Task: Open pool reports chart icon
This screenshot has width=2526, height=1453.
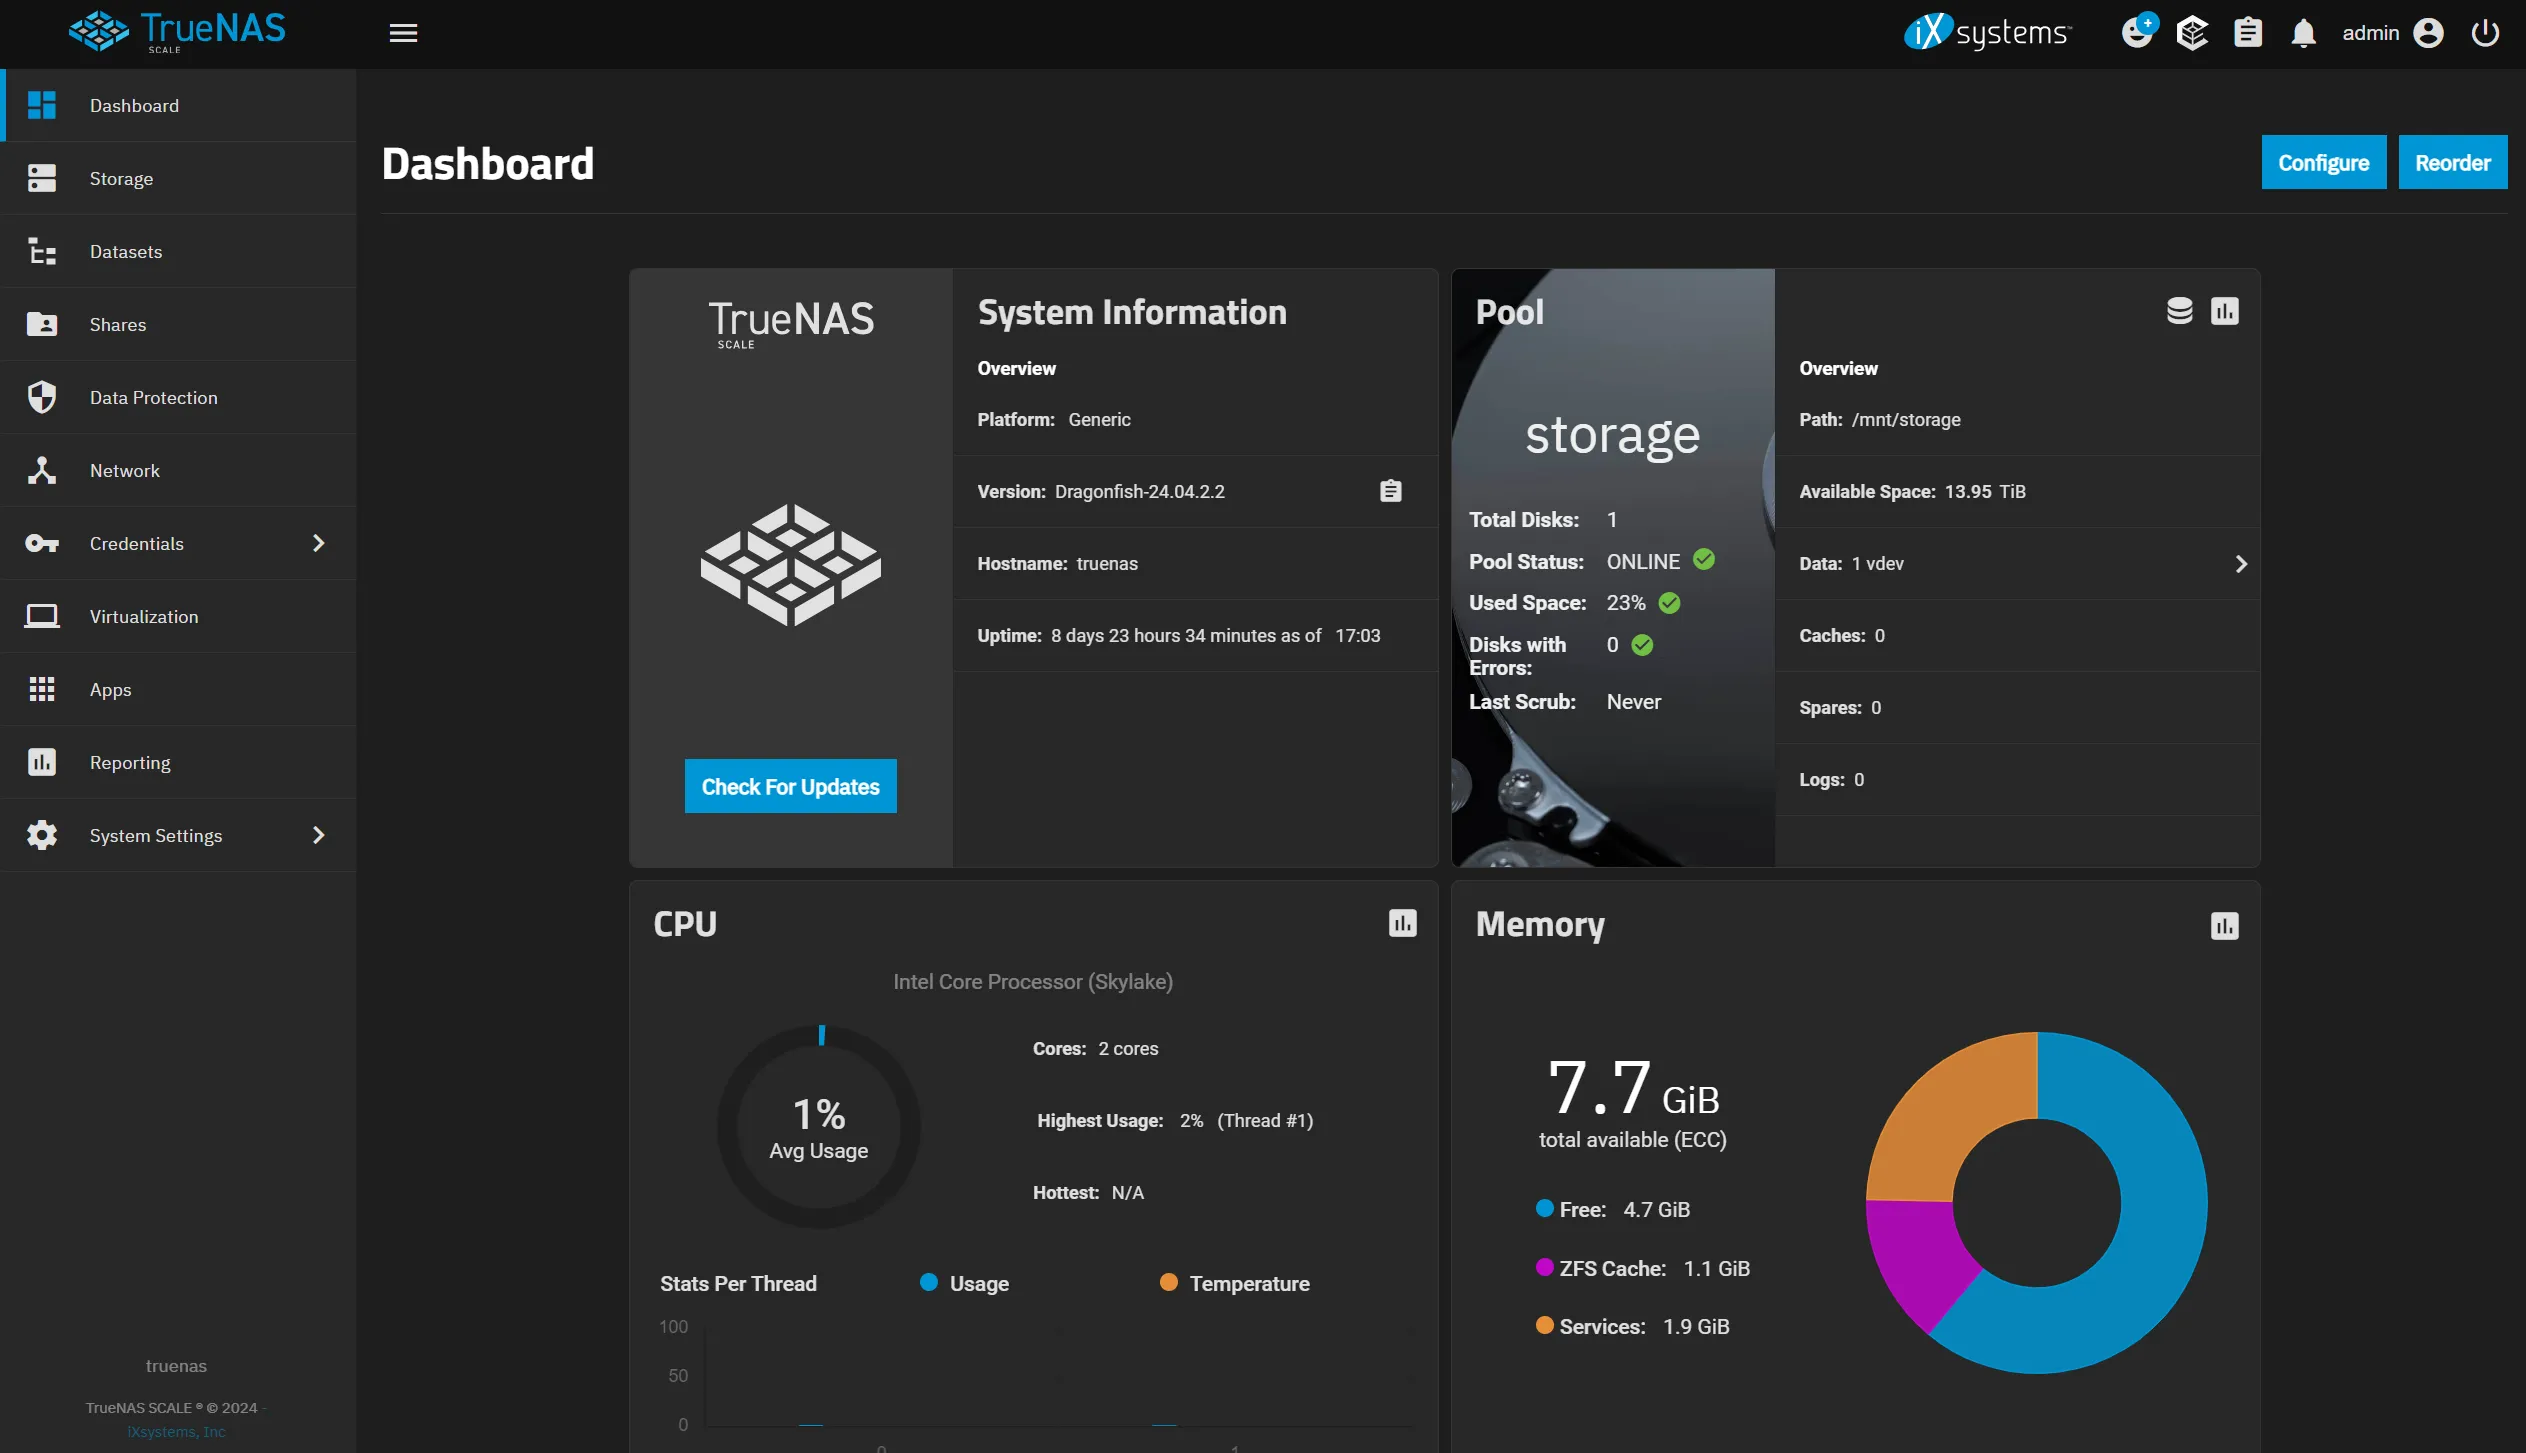Action: (2224, 311)
